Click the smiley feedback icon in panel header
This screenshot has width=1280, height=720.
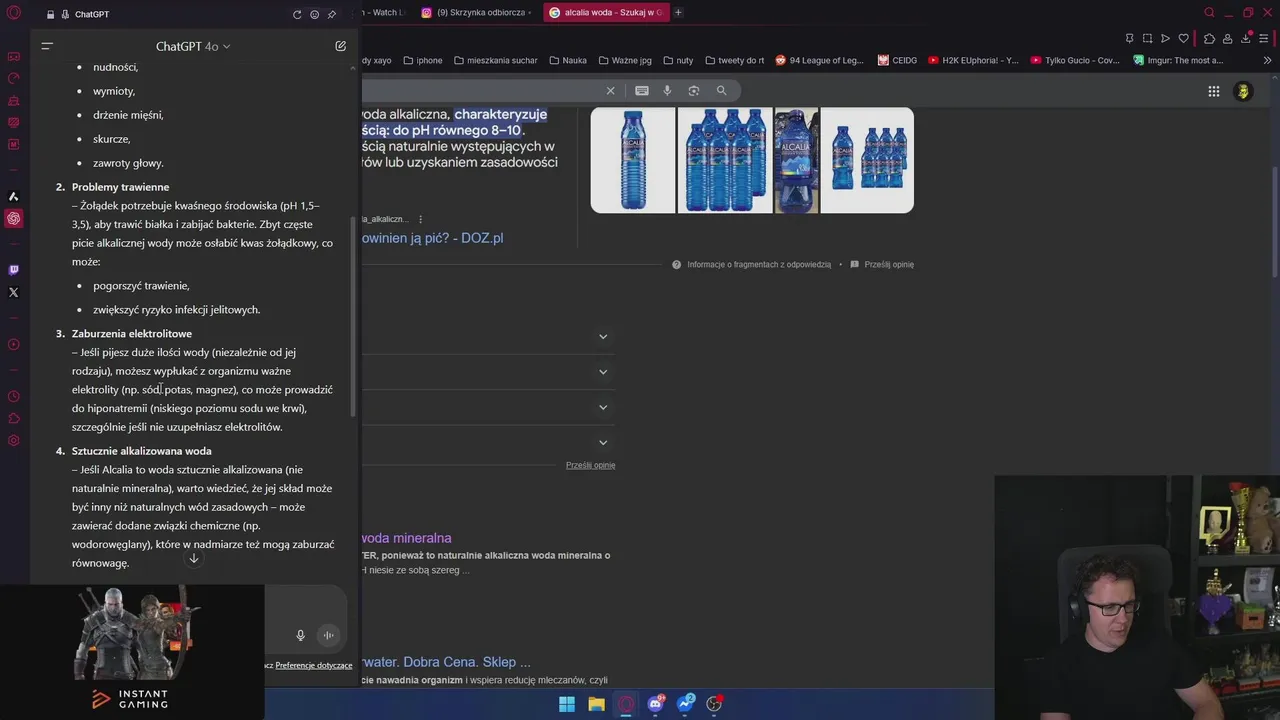coord(314,14)
